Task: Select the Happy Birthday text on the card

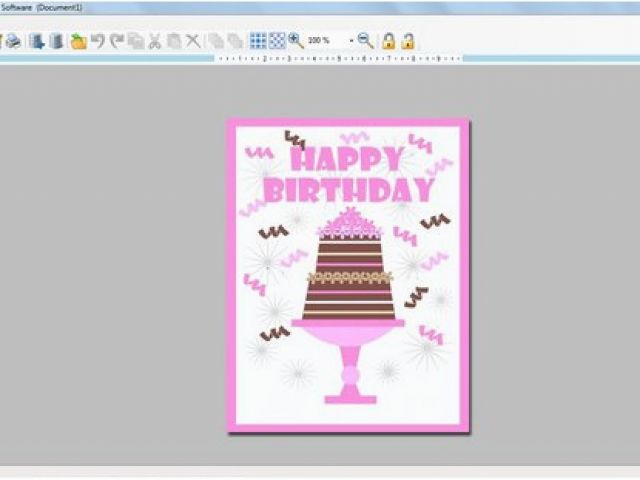Action: click(x=348, y=175)
